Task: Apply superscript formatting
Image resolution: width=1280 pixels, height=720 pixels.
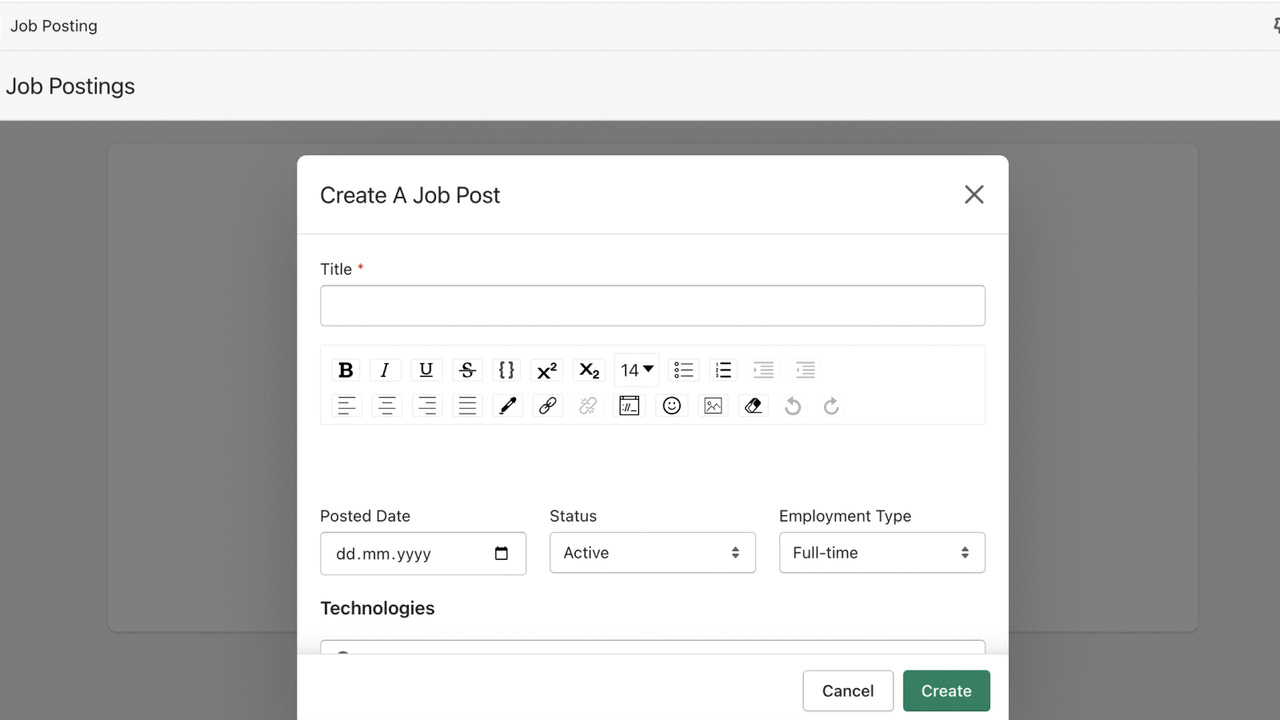Action: click(546, 370)
